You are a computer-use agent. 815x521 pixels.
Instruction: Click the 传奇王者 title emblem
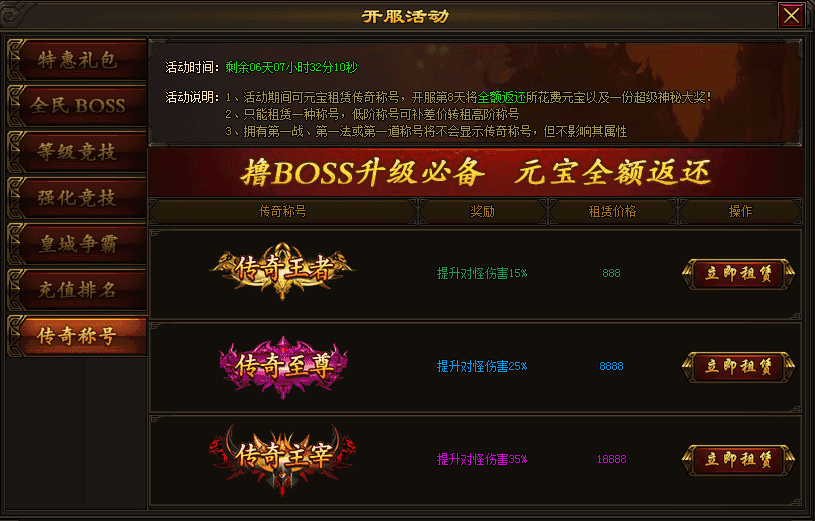coord(282,271)
